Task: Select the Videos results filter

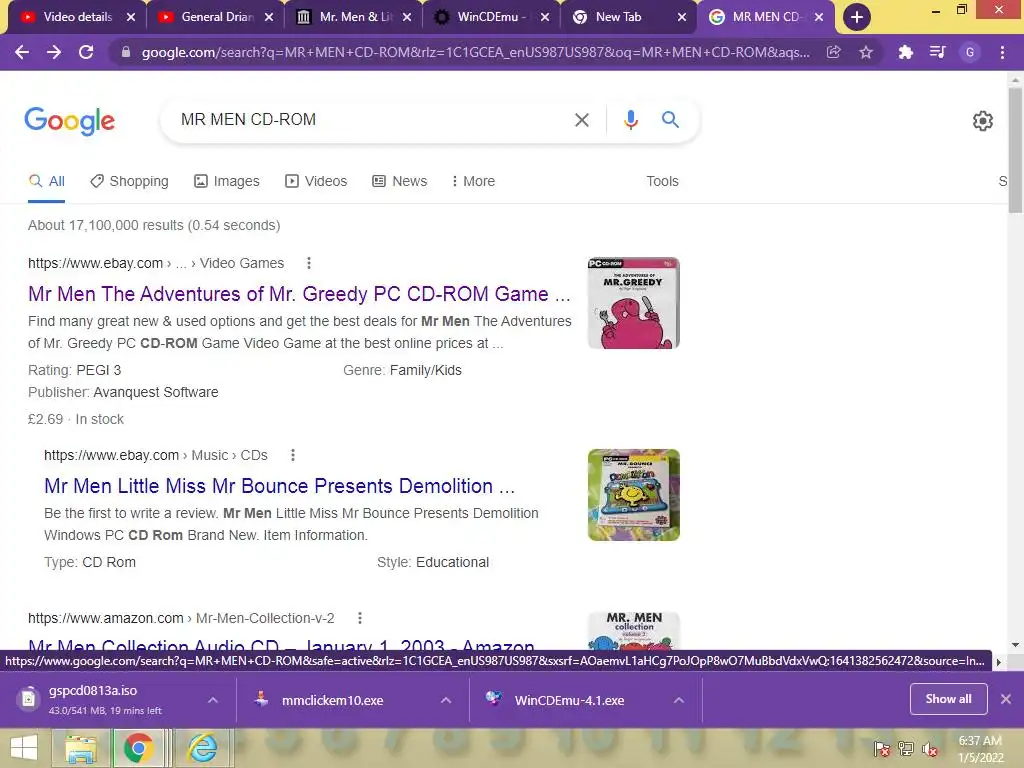Action: point(316,182)
